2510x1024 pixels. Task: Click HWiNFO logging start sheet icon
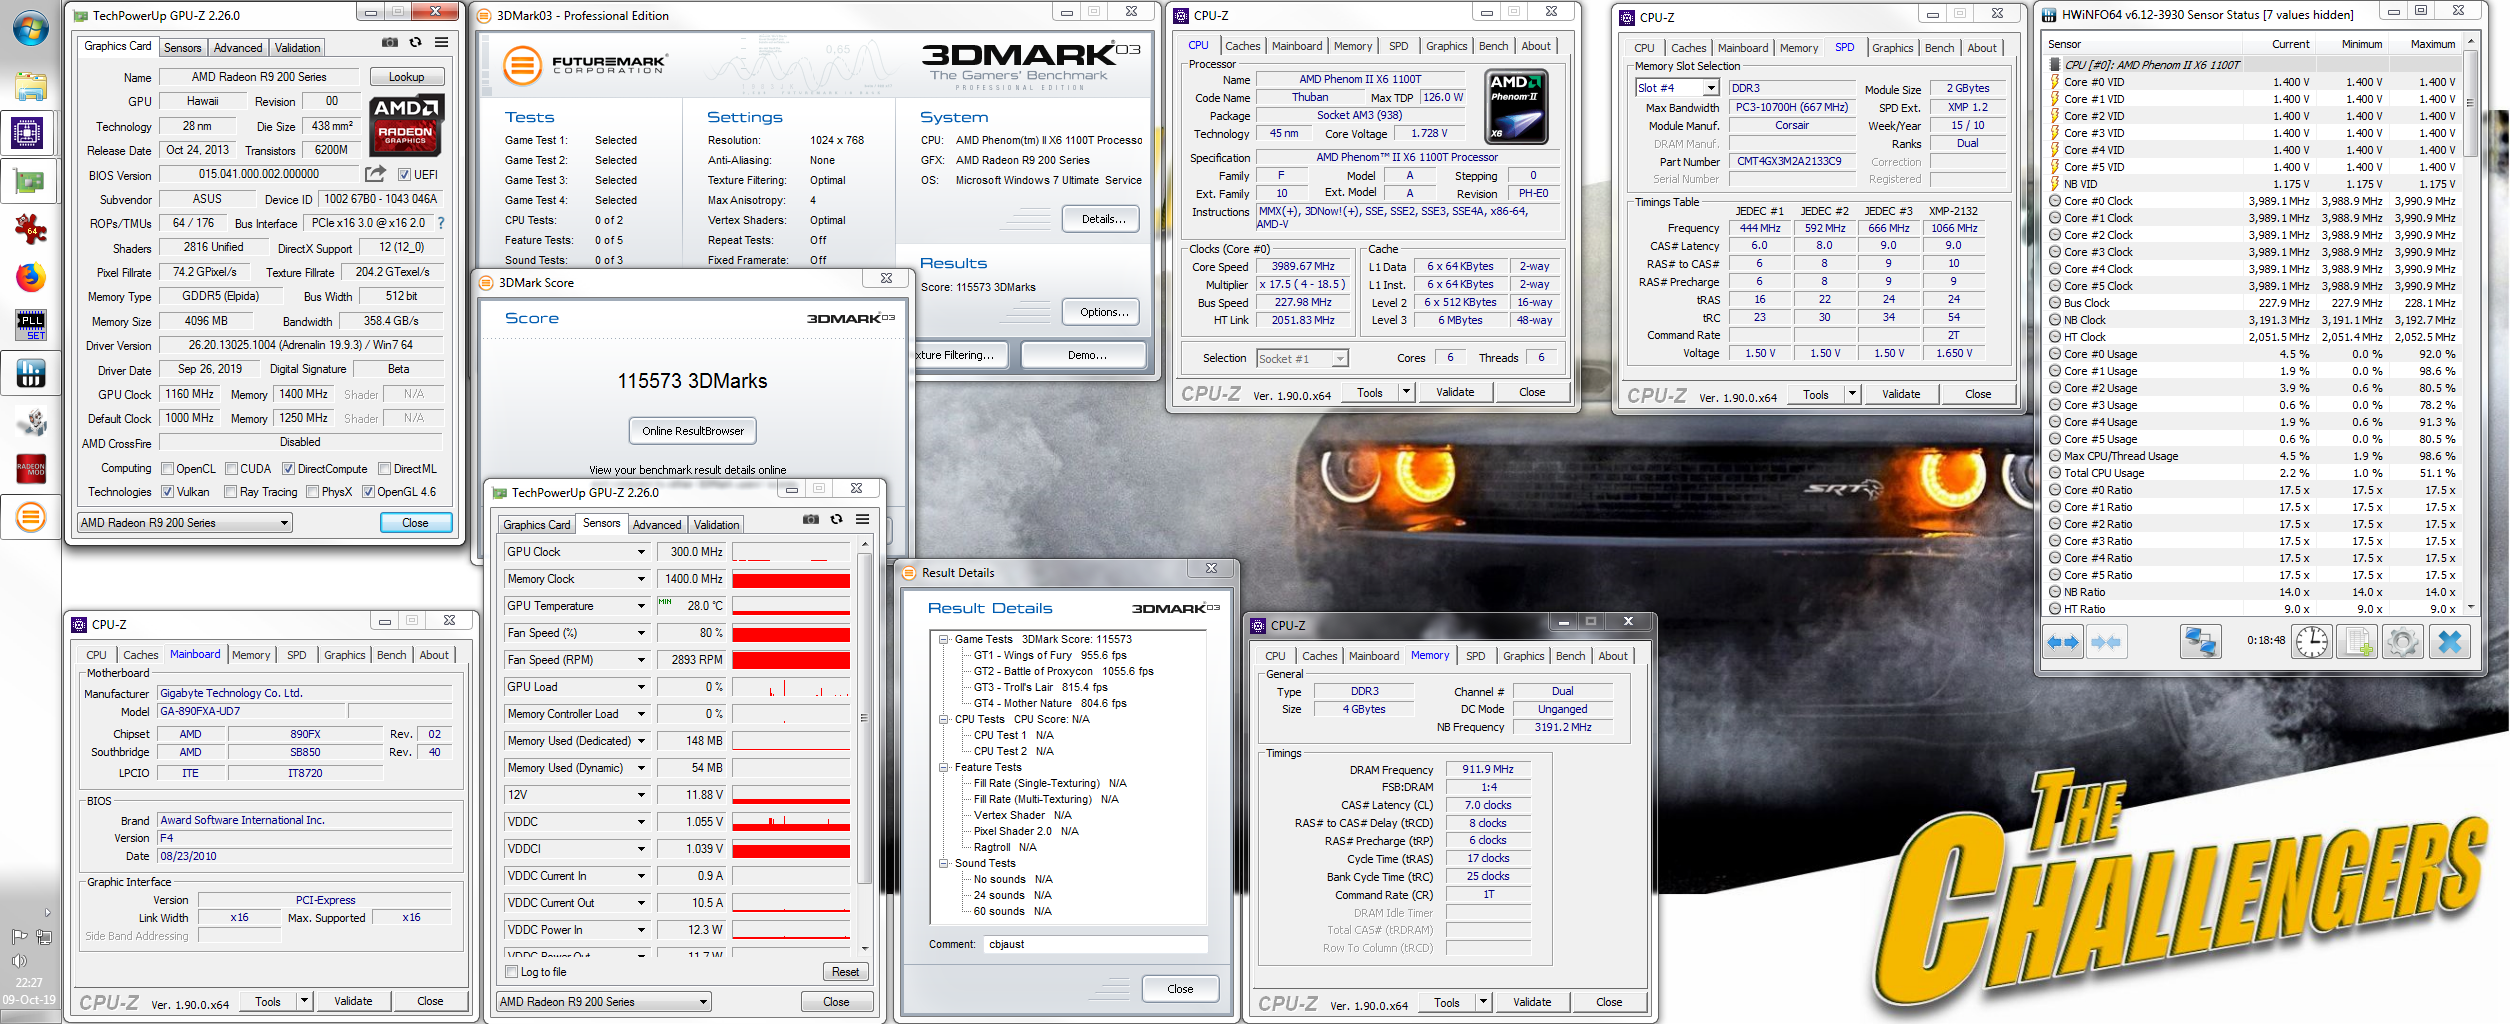(x=2358, y=642)
